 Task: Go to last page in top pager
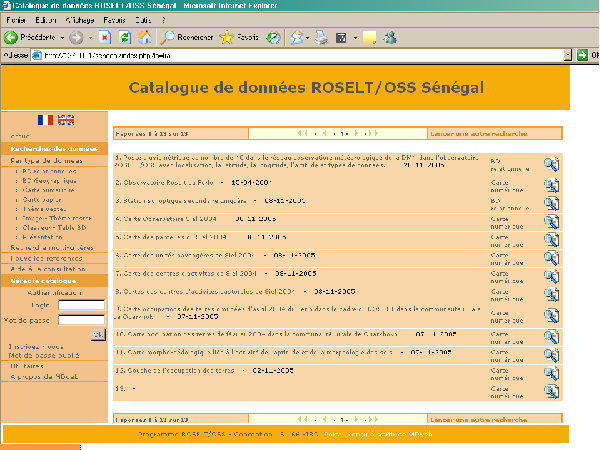(374, 133)
